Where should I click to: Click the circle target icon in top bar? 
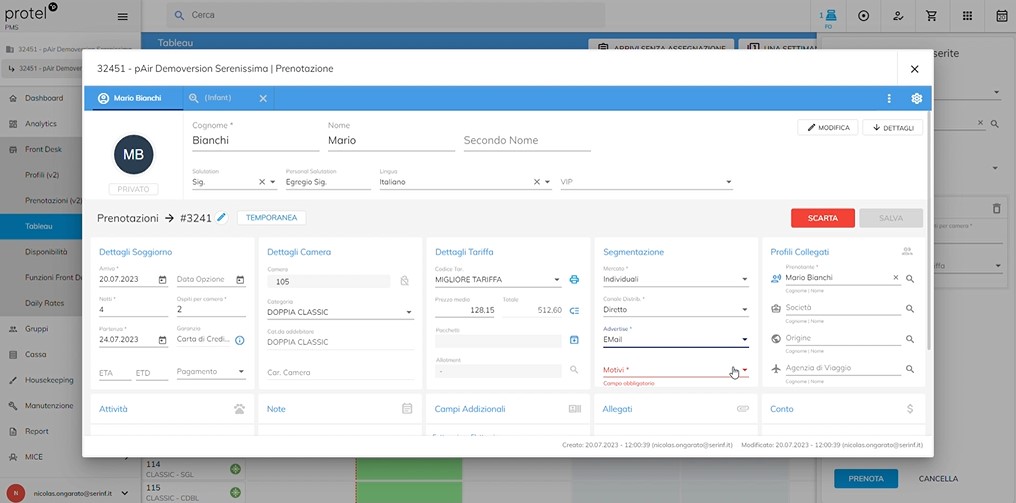[x=863, y=16]
